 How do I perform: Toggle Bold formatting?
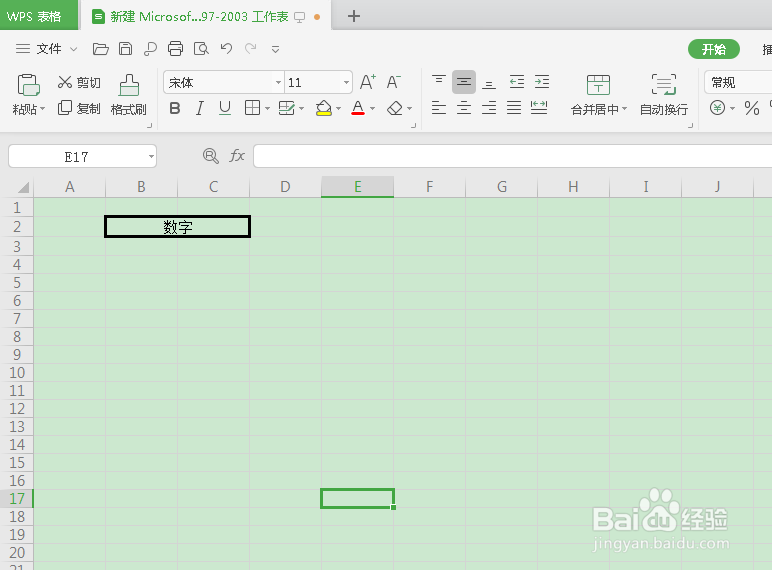[174, 108]
